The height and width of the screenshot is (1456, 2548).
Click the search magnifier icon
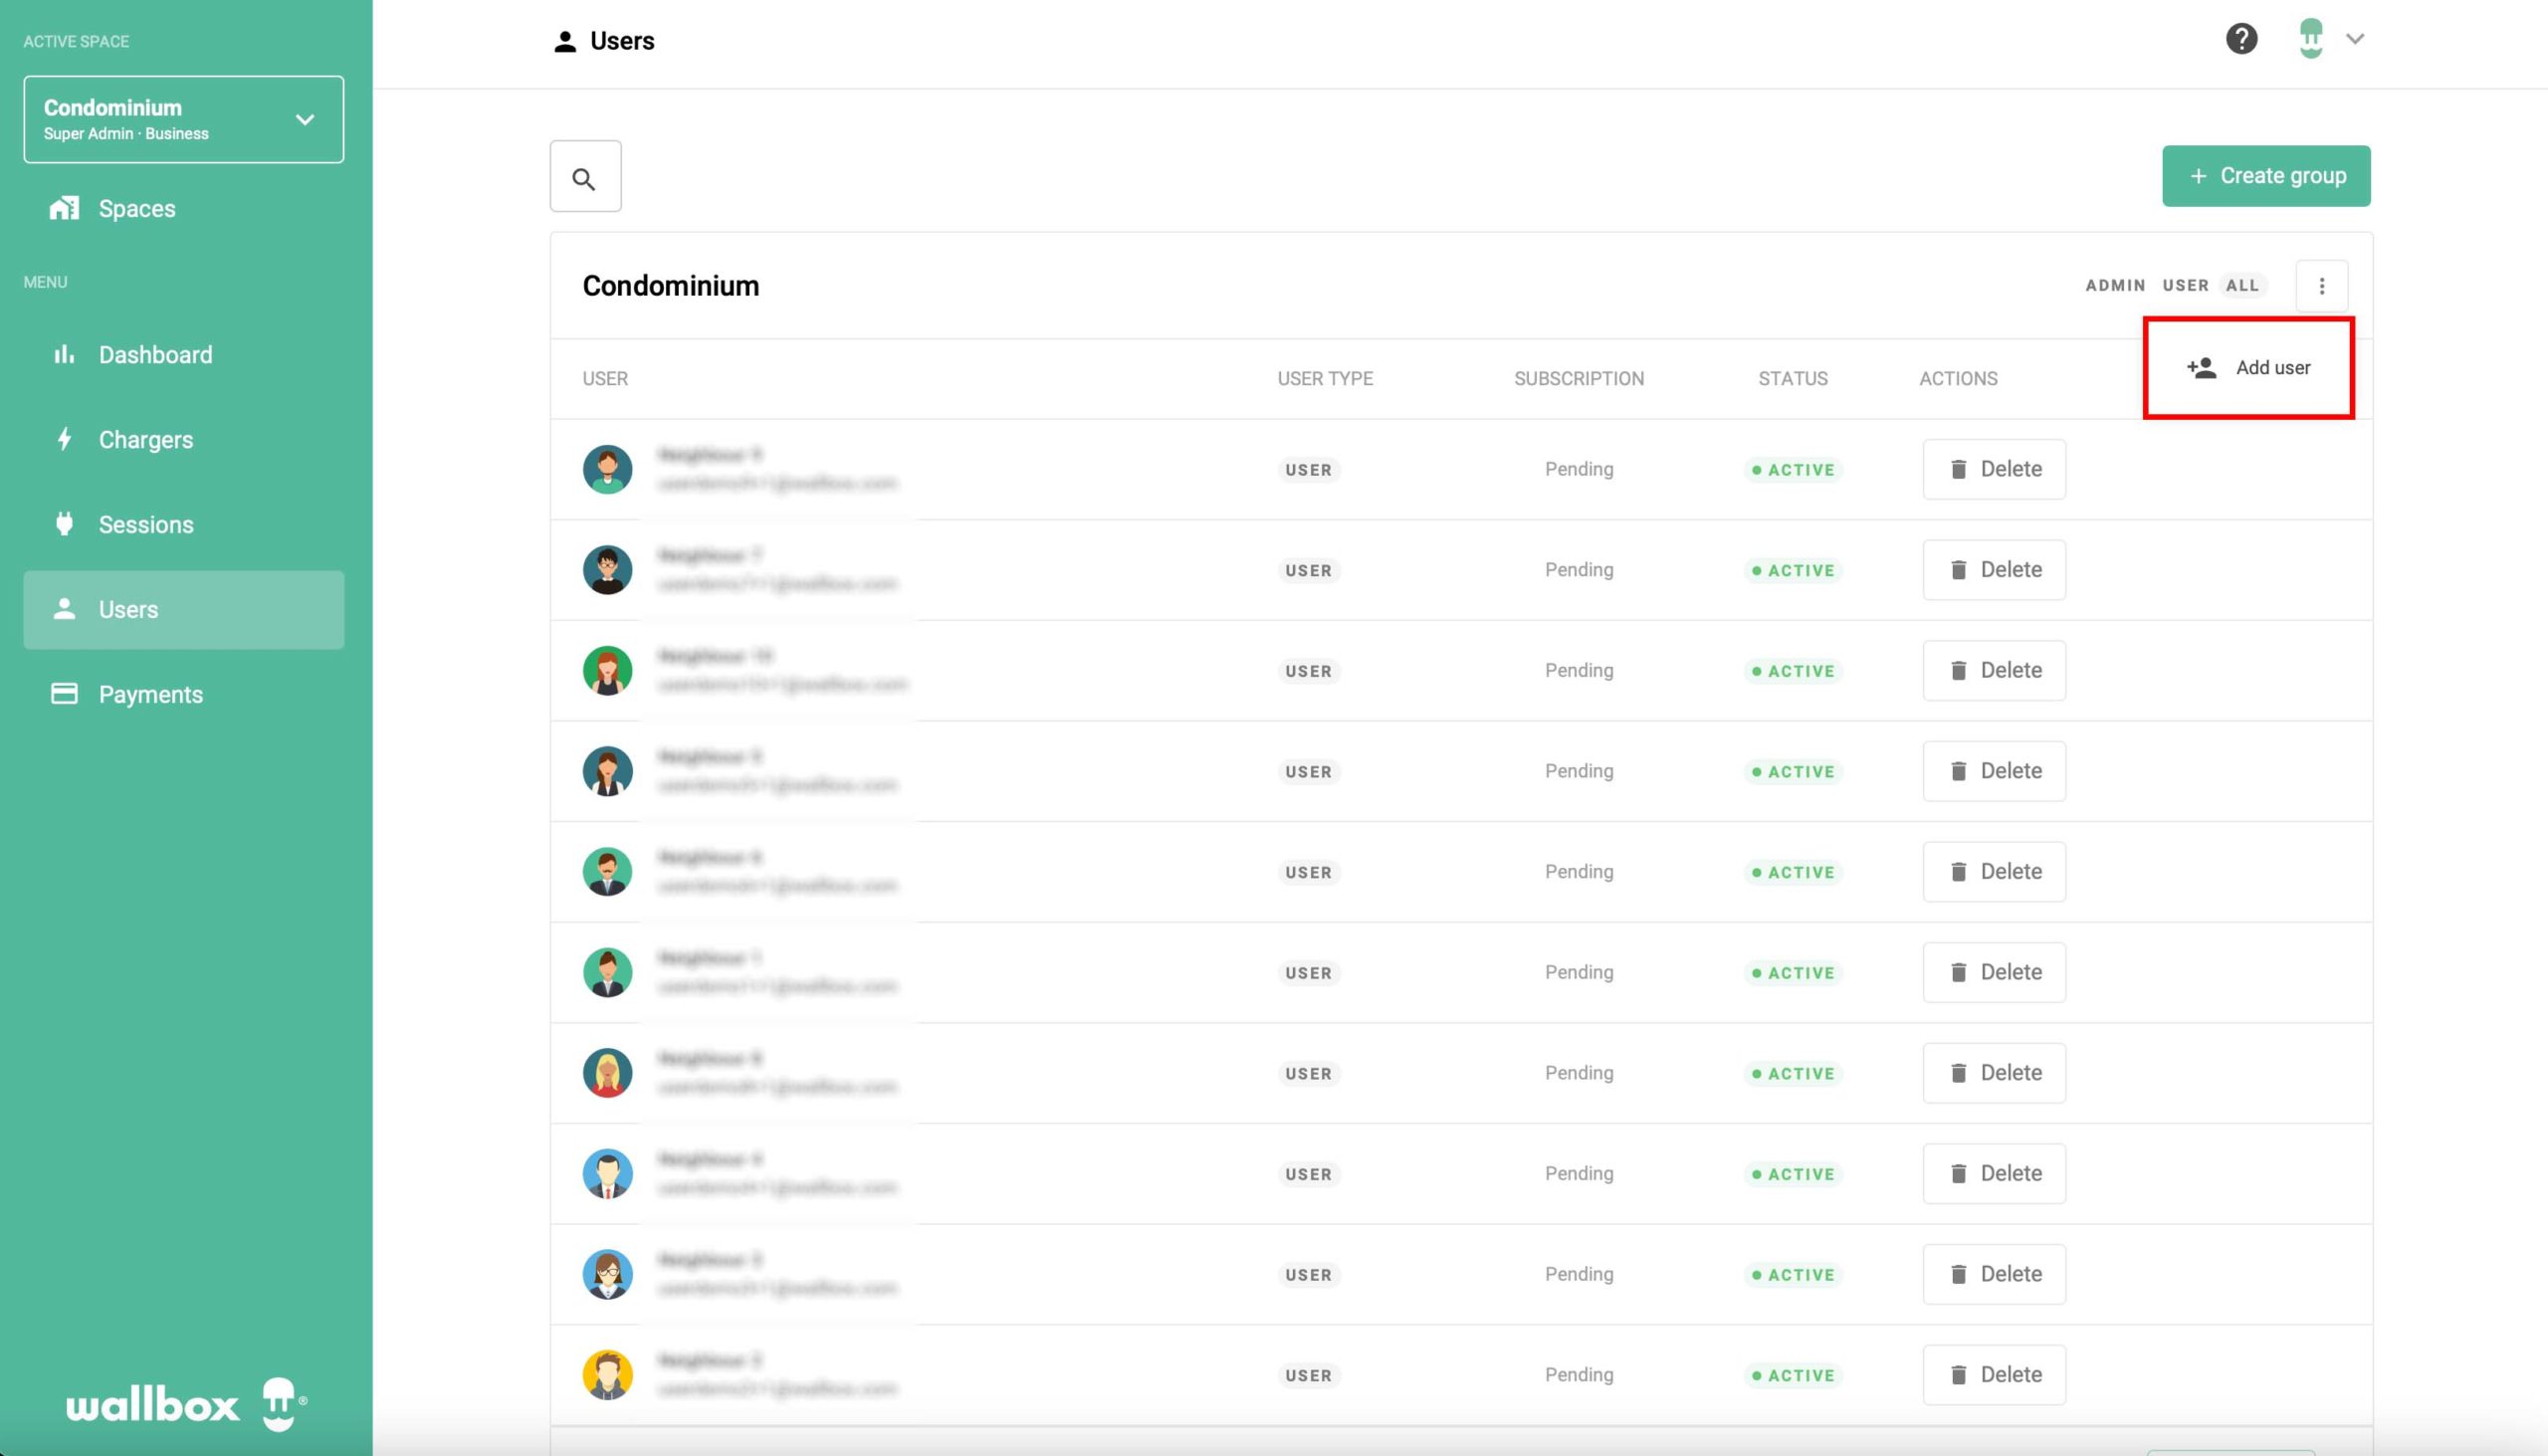click(585, 177)
